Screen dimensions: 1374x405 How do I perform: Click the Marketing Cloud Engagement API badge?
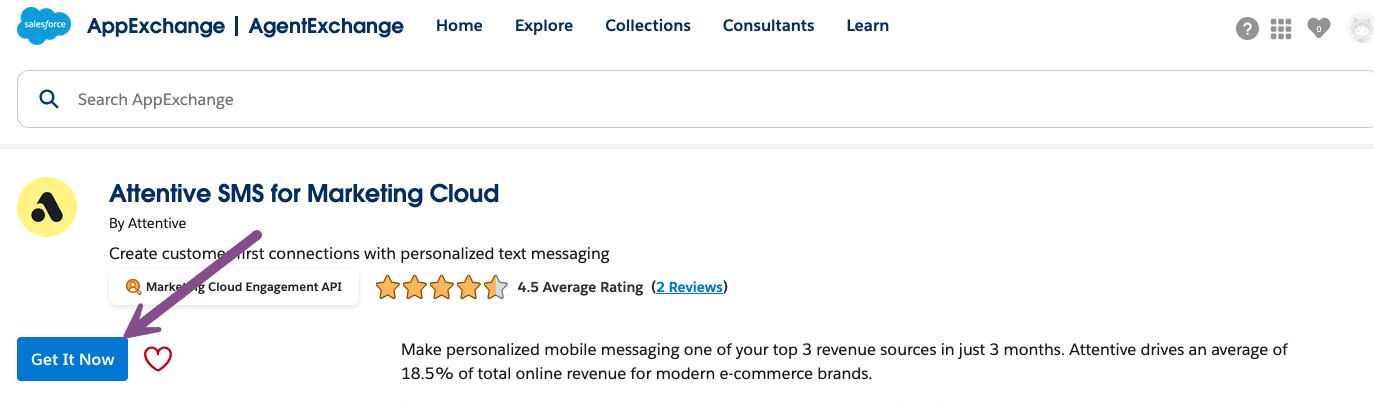tap(234, 287)
